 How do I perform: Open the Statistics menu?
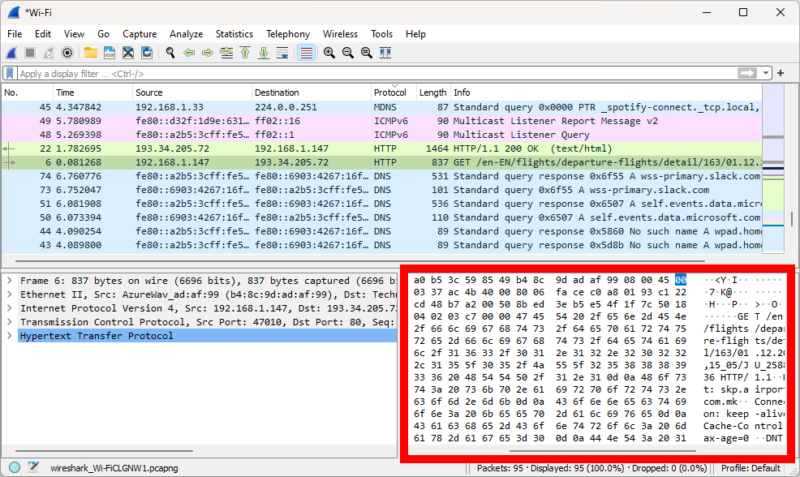tap(234, 34)
